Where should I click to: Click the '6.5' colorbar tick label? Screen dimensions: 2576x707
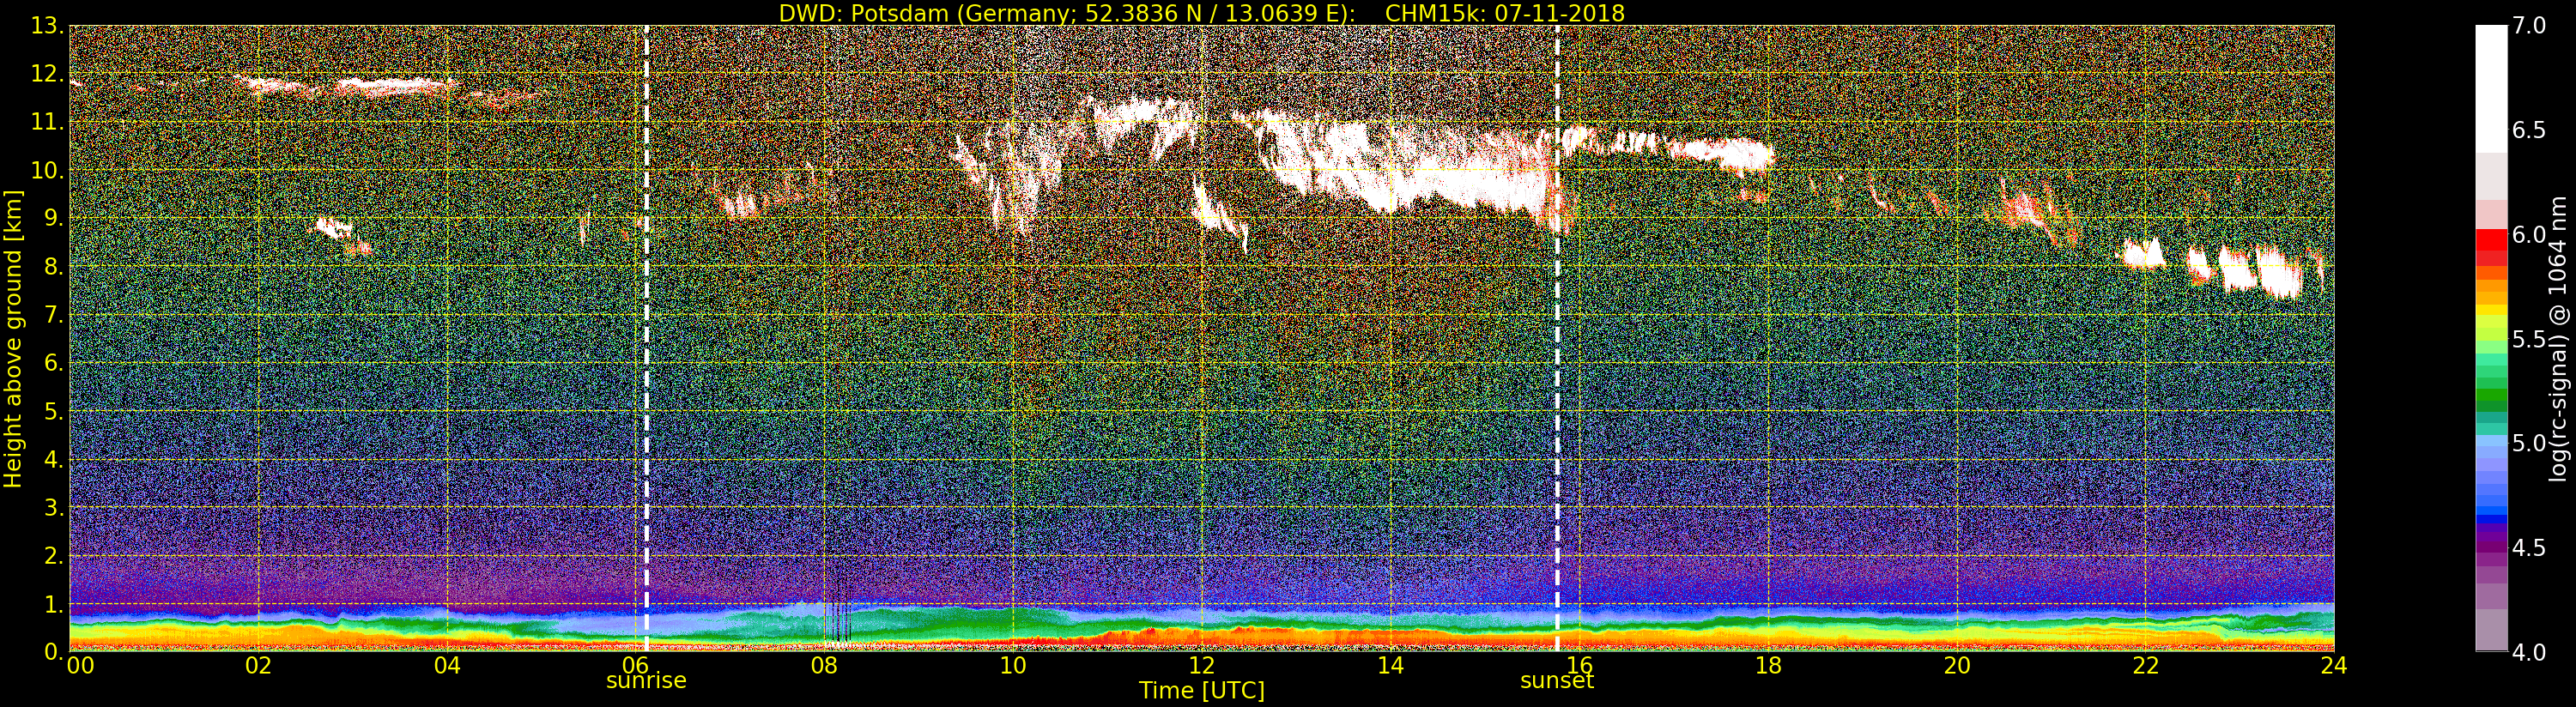pyautogui.click(x=2528, y=130)
